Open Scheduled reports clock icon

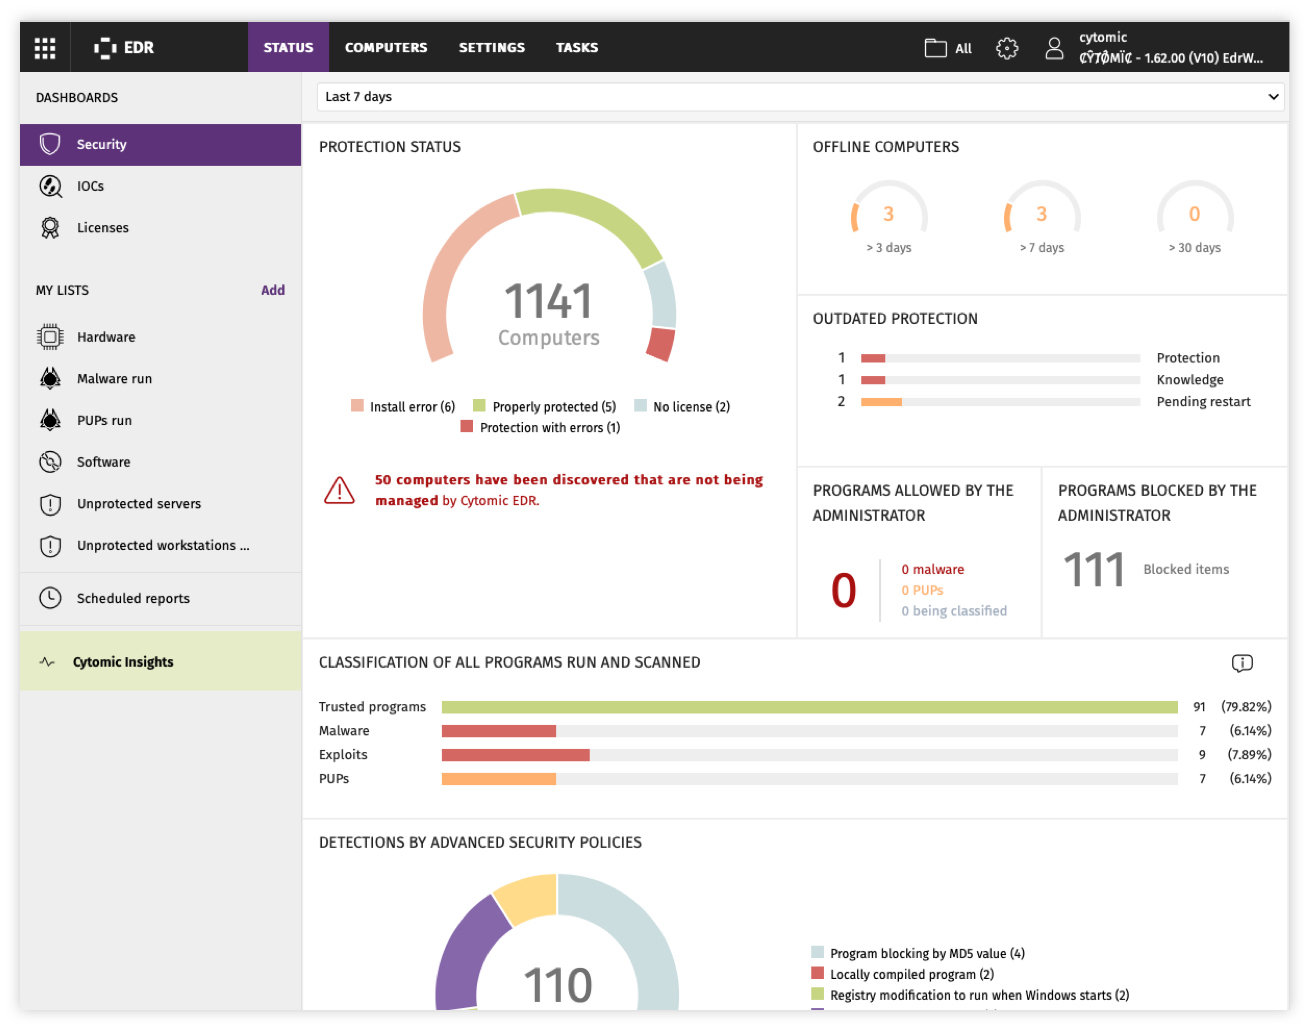[x=50, y=598]
